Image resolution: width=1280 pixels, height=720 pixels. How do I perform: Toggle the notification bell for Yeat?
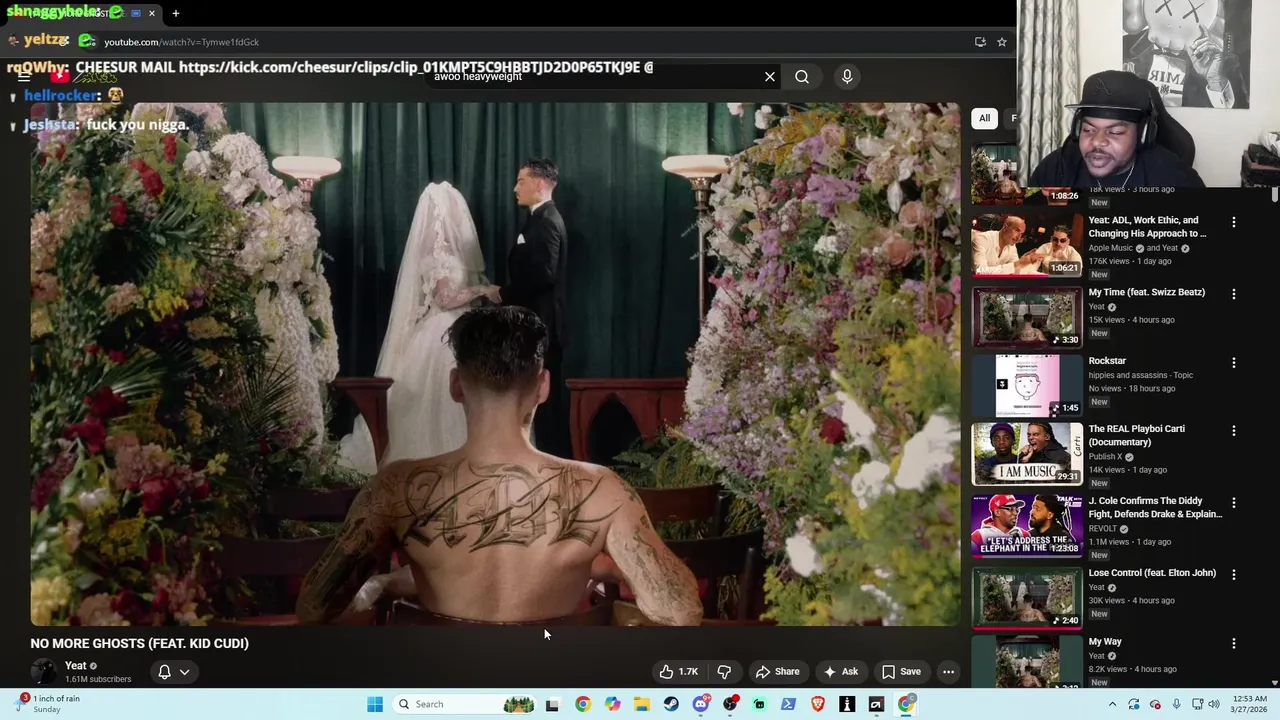tap(165, 672)
